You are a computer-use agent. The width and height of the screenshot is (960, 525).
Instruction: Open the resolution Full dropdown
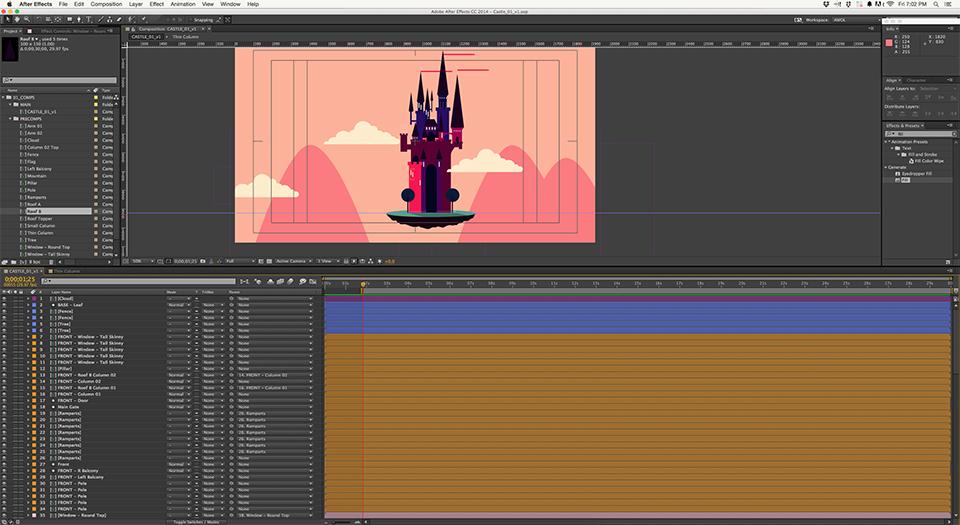click(239, 261)
